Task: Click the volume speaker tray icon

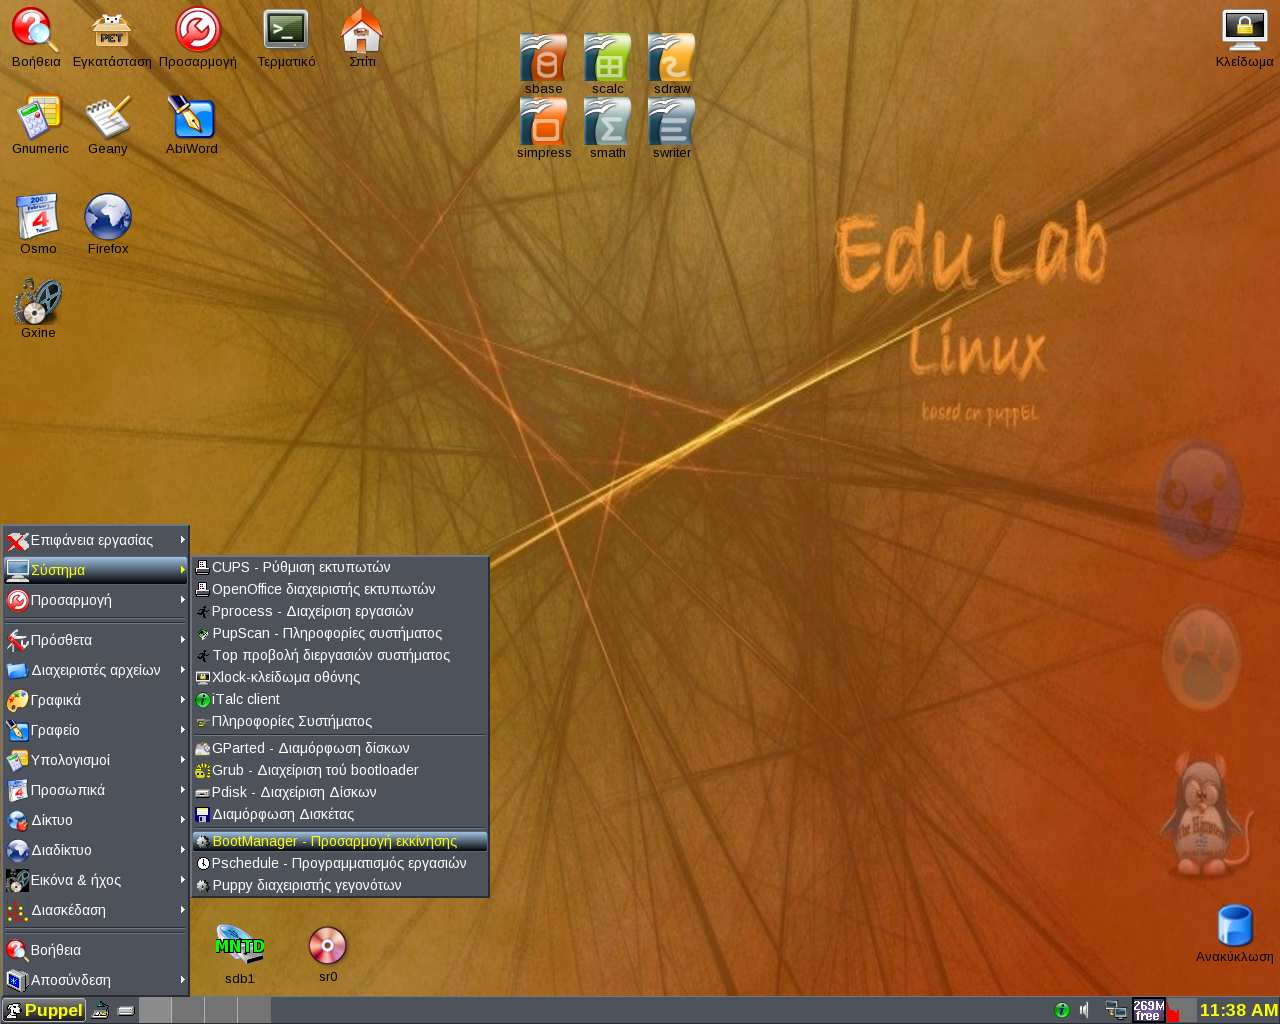Action: (x=1085, y=1010)
